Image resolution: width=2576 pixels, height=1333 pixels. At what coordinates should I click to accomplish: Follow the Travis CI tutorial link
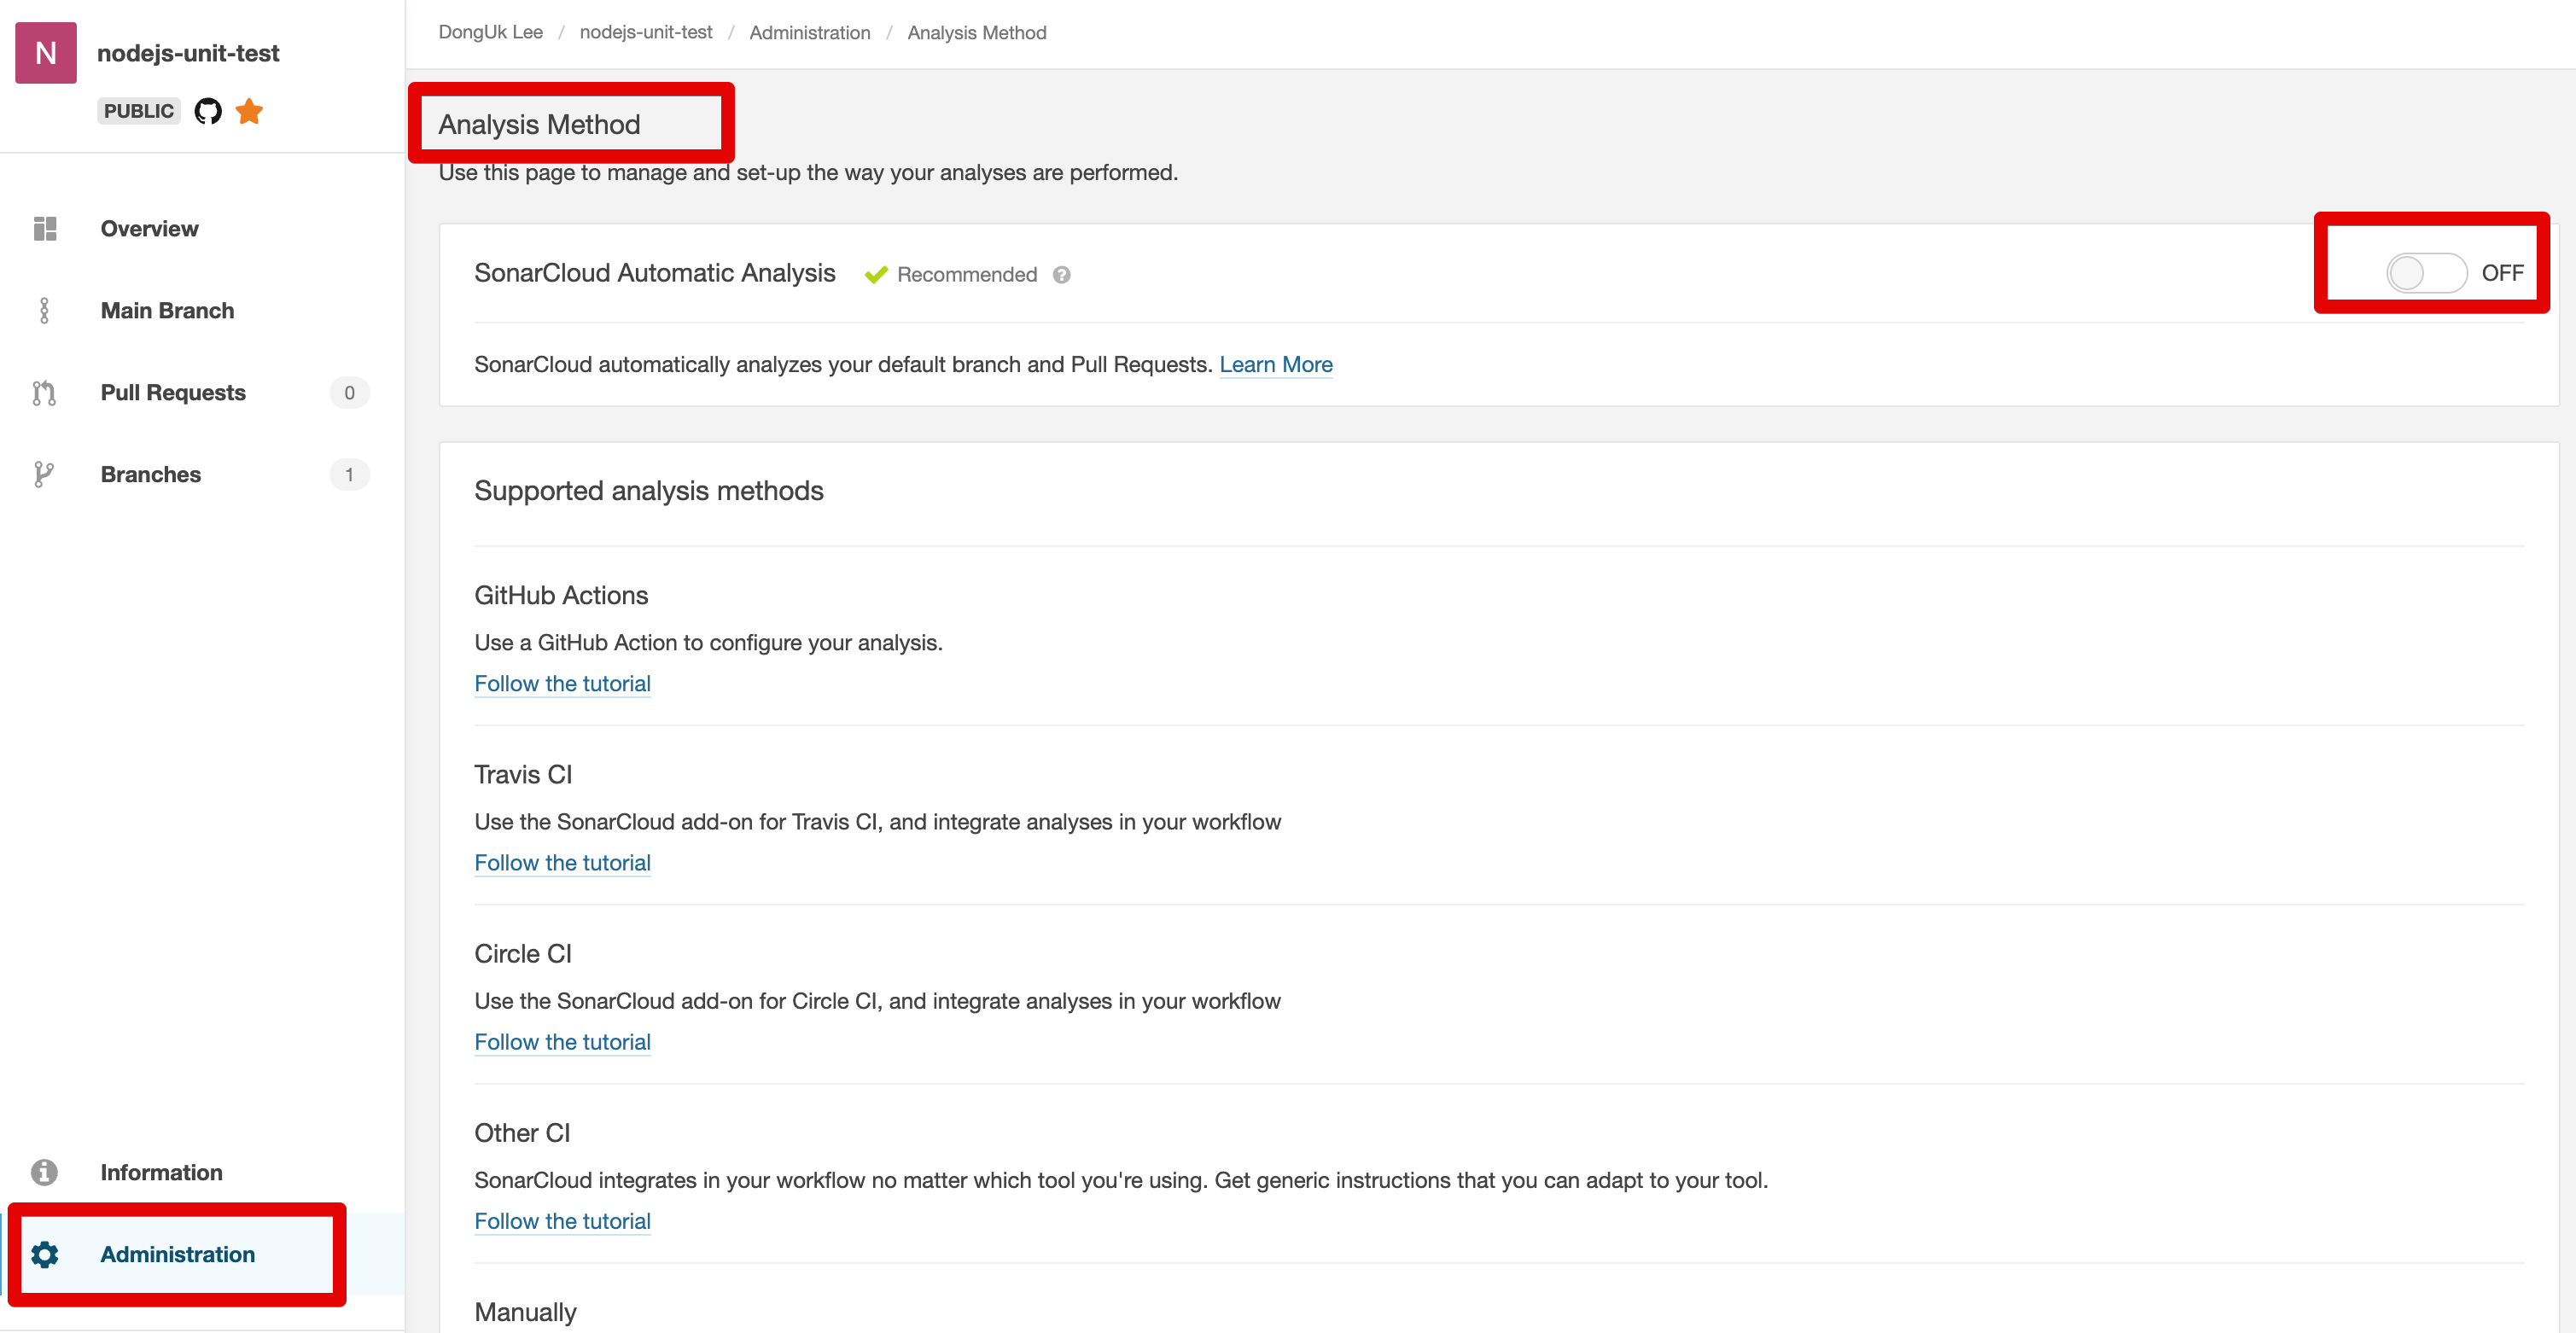tap(562, 863)
